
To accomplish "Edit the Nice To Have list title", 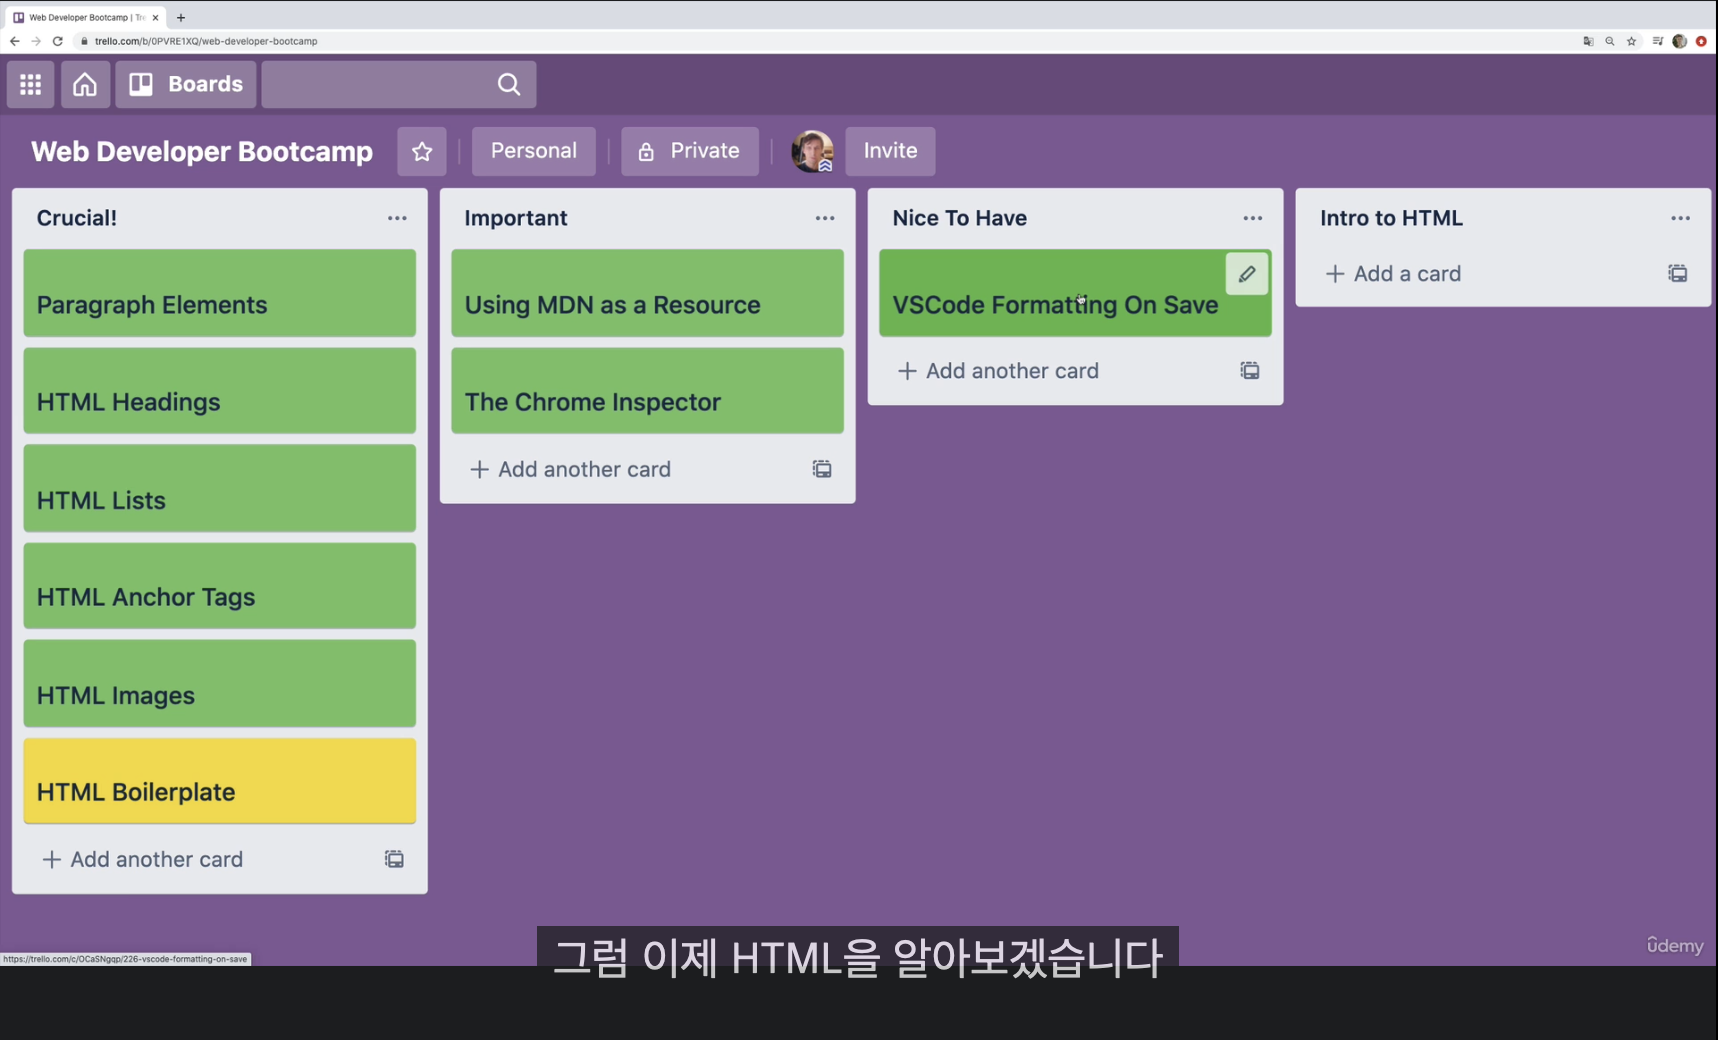I will pos(960,218).
